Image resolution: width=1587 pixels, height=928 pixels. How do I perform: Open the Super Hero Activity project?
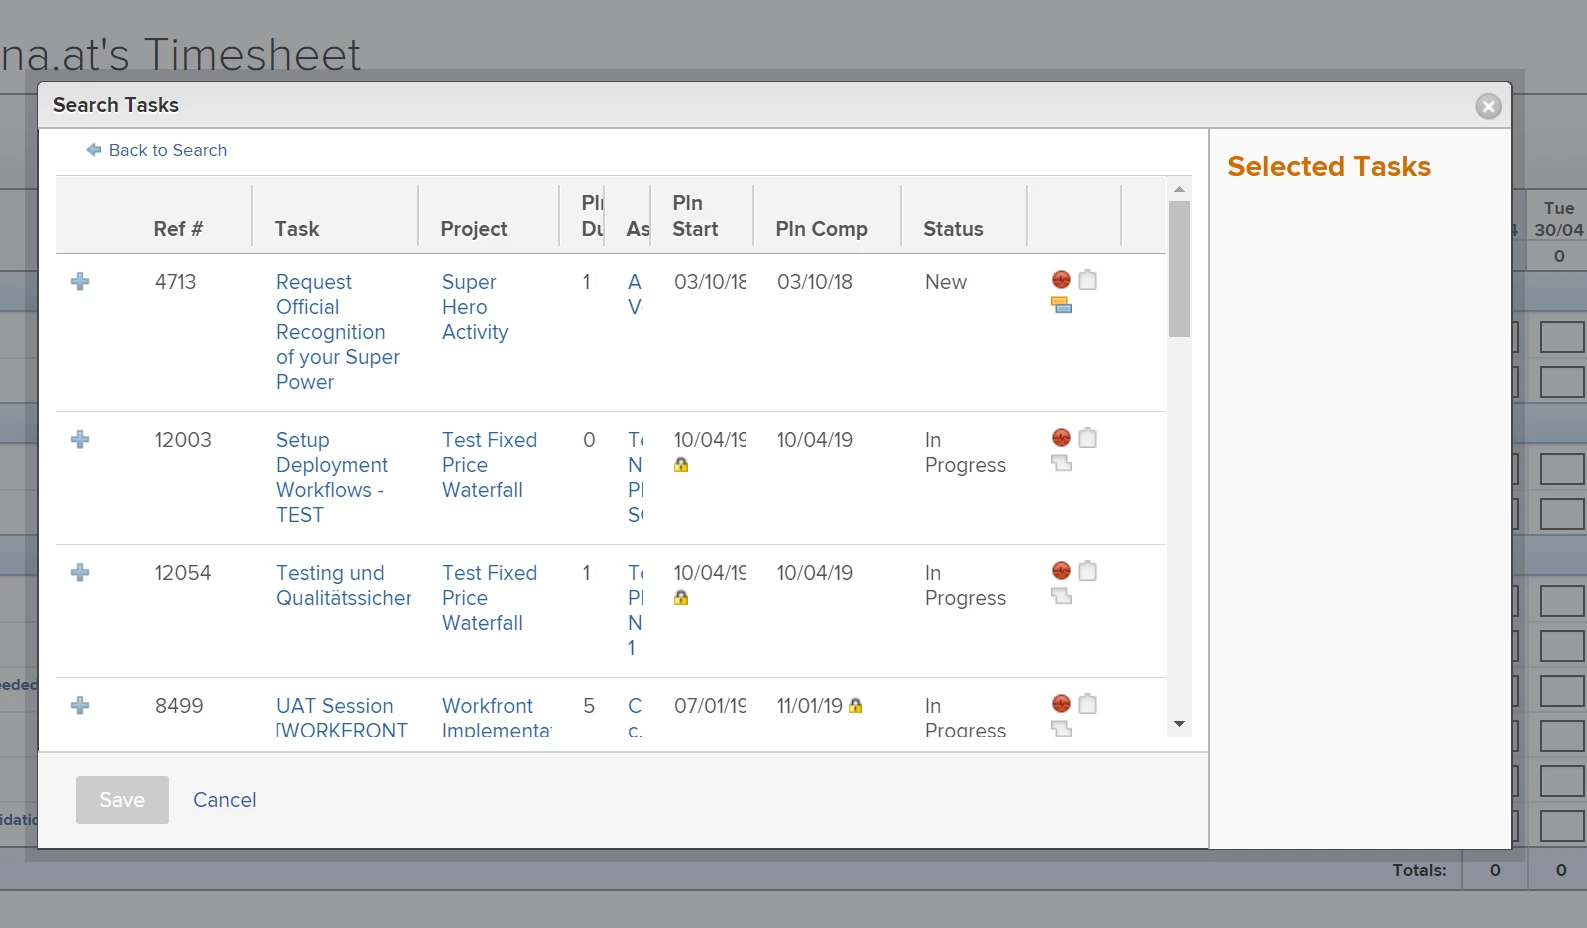(x=475, y=307)
